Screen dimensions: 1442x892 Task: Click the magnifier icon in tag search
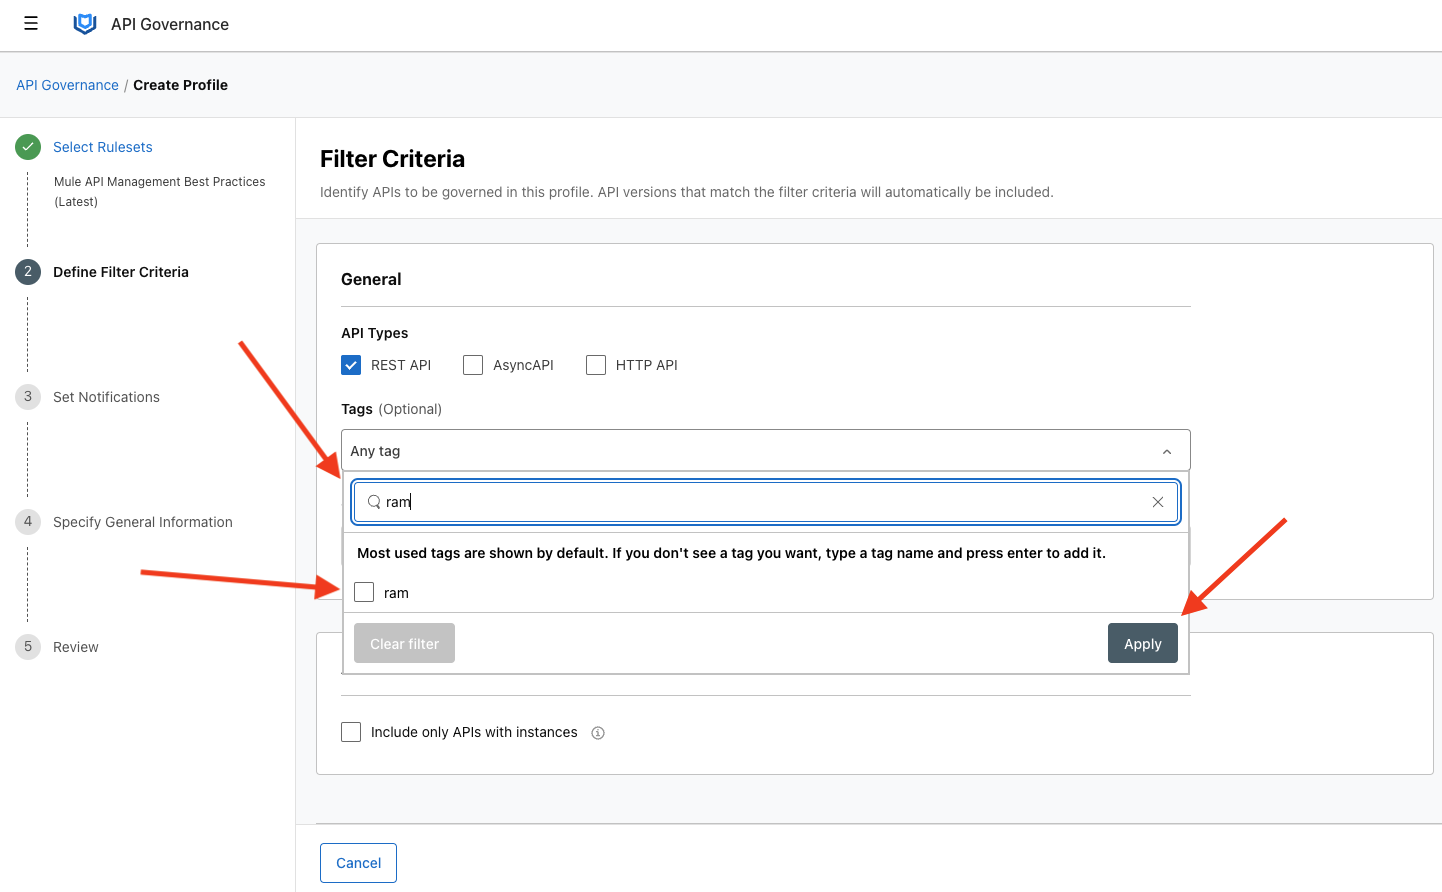pos(374,502)
